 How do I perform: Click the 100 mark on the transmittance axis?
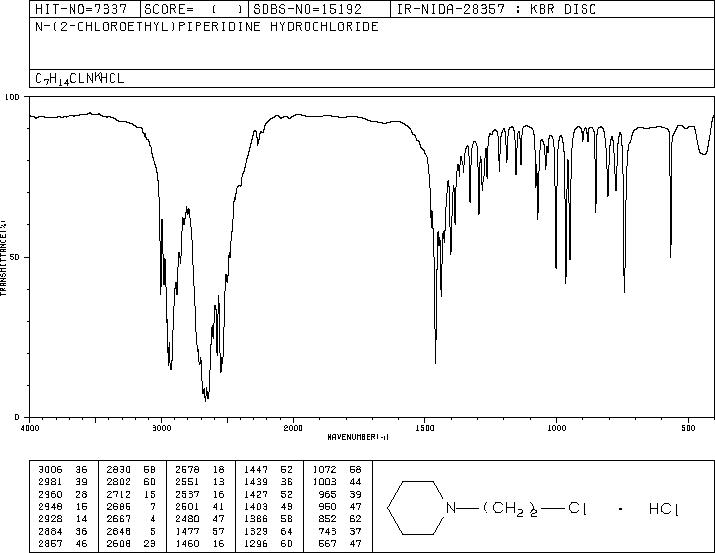(x=12, y=97)
